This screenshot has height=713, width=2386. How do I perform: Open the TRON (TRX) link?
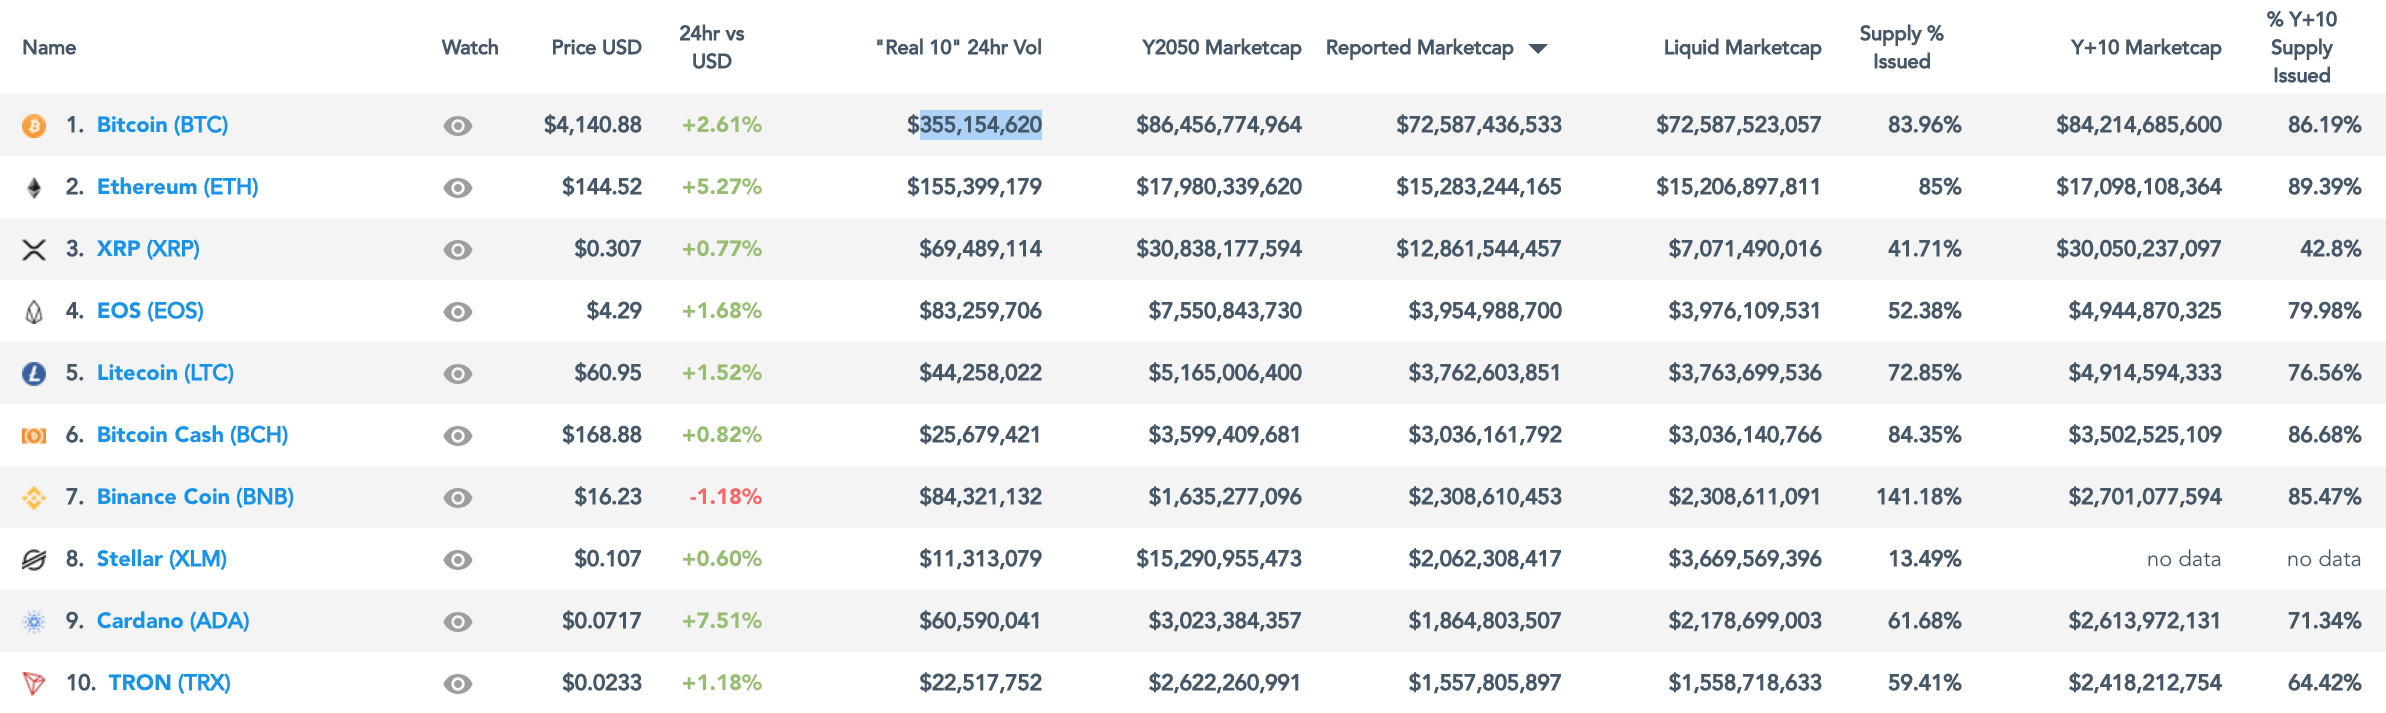click(x=170, y=683)
